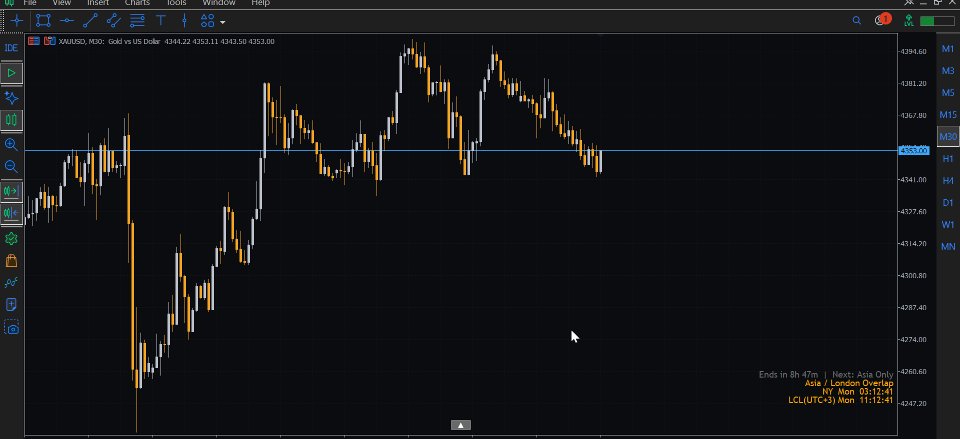Switch to M5 timeframe

[x=948, y=92]
